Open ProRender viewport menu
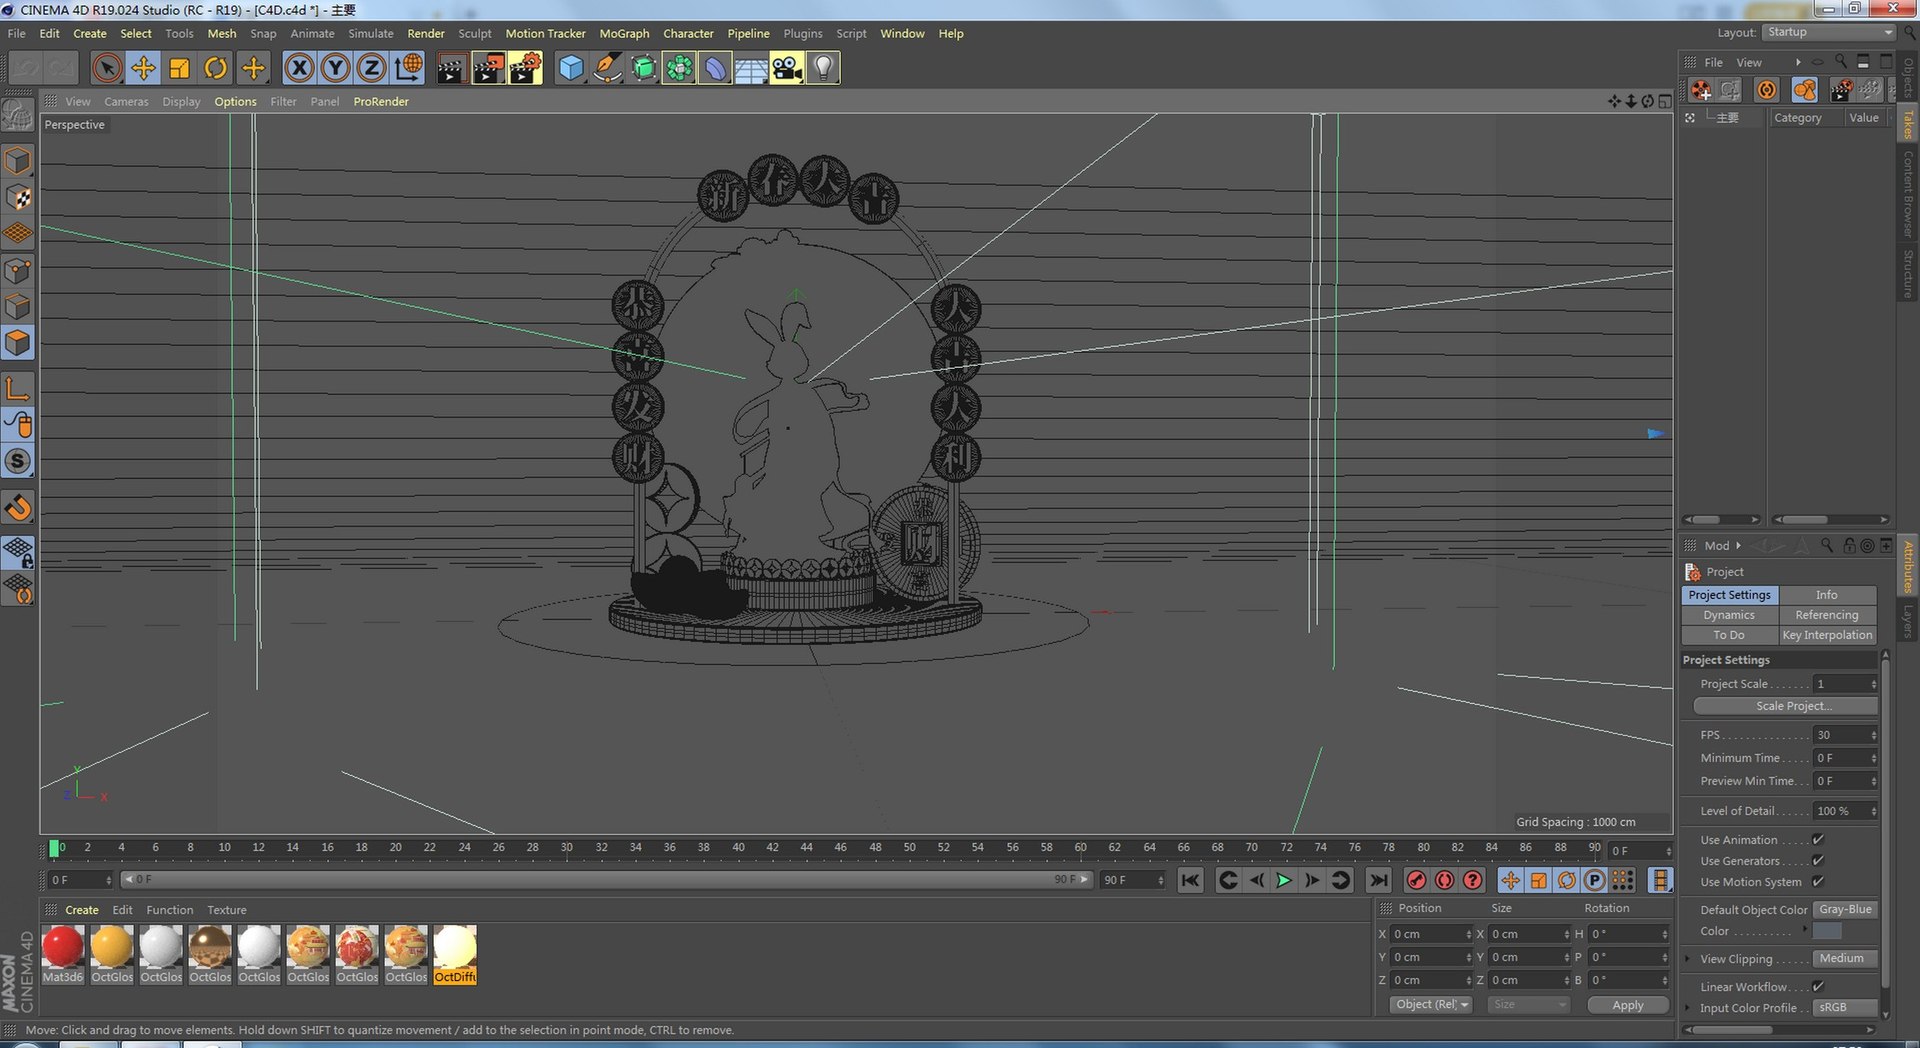1920x1048 pixels. [381, 101]
